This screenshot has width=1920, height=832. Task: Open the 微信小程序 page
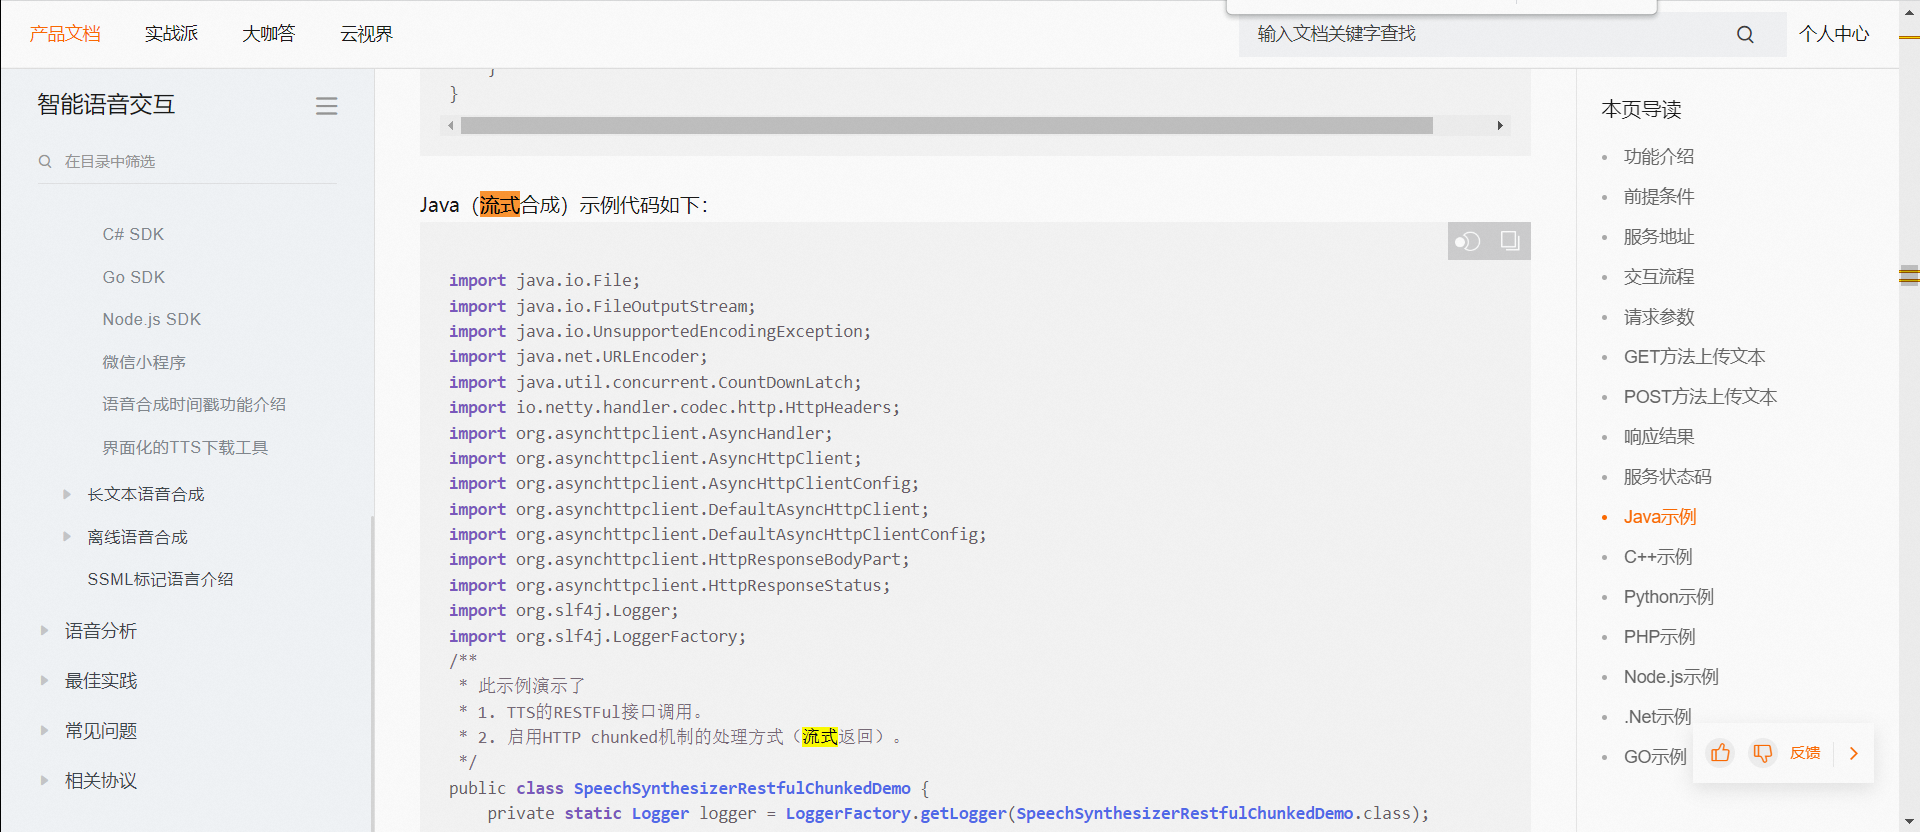tap(144, 362)
